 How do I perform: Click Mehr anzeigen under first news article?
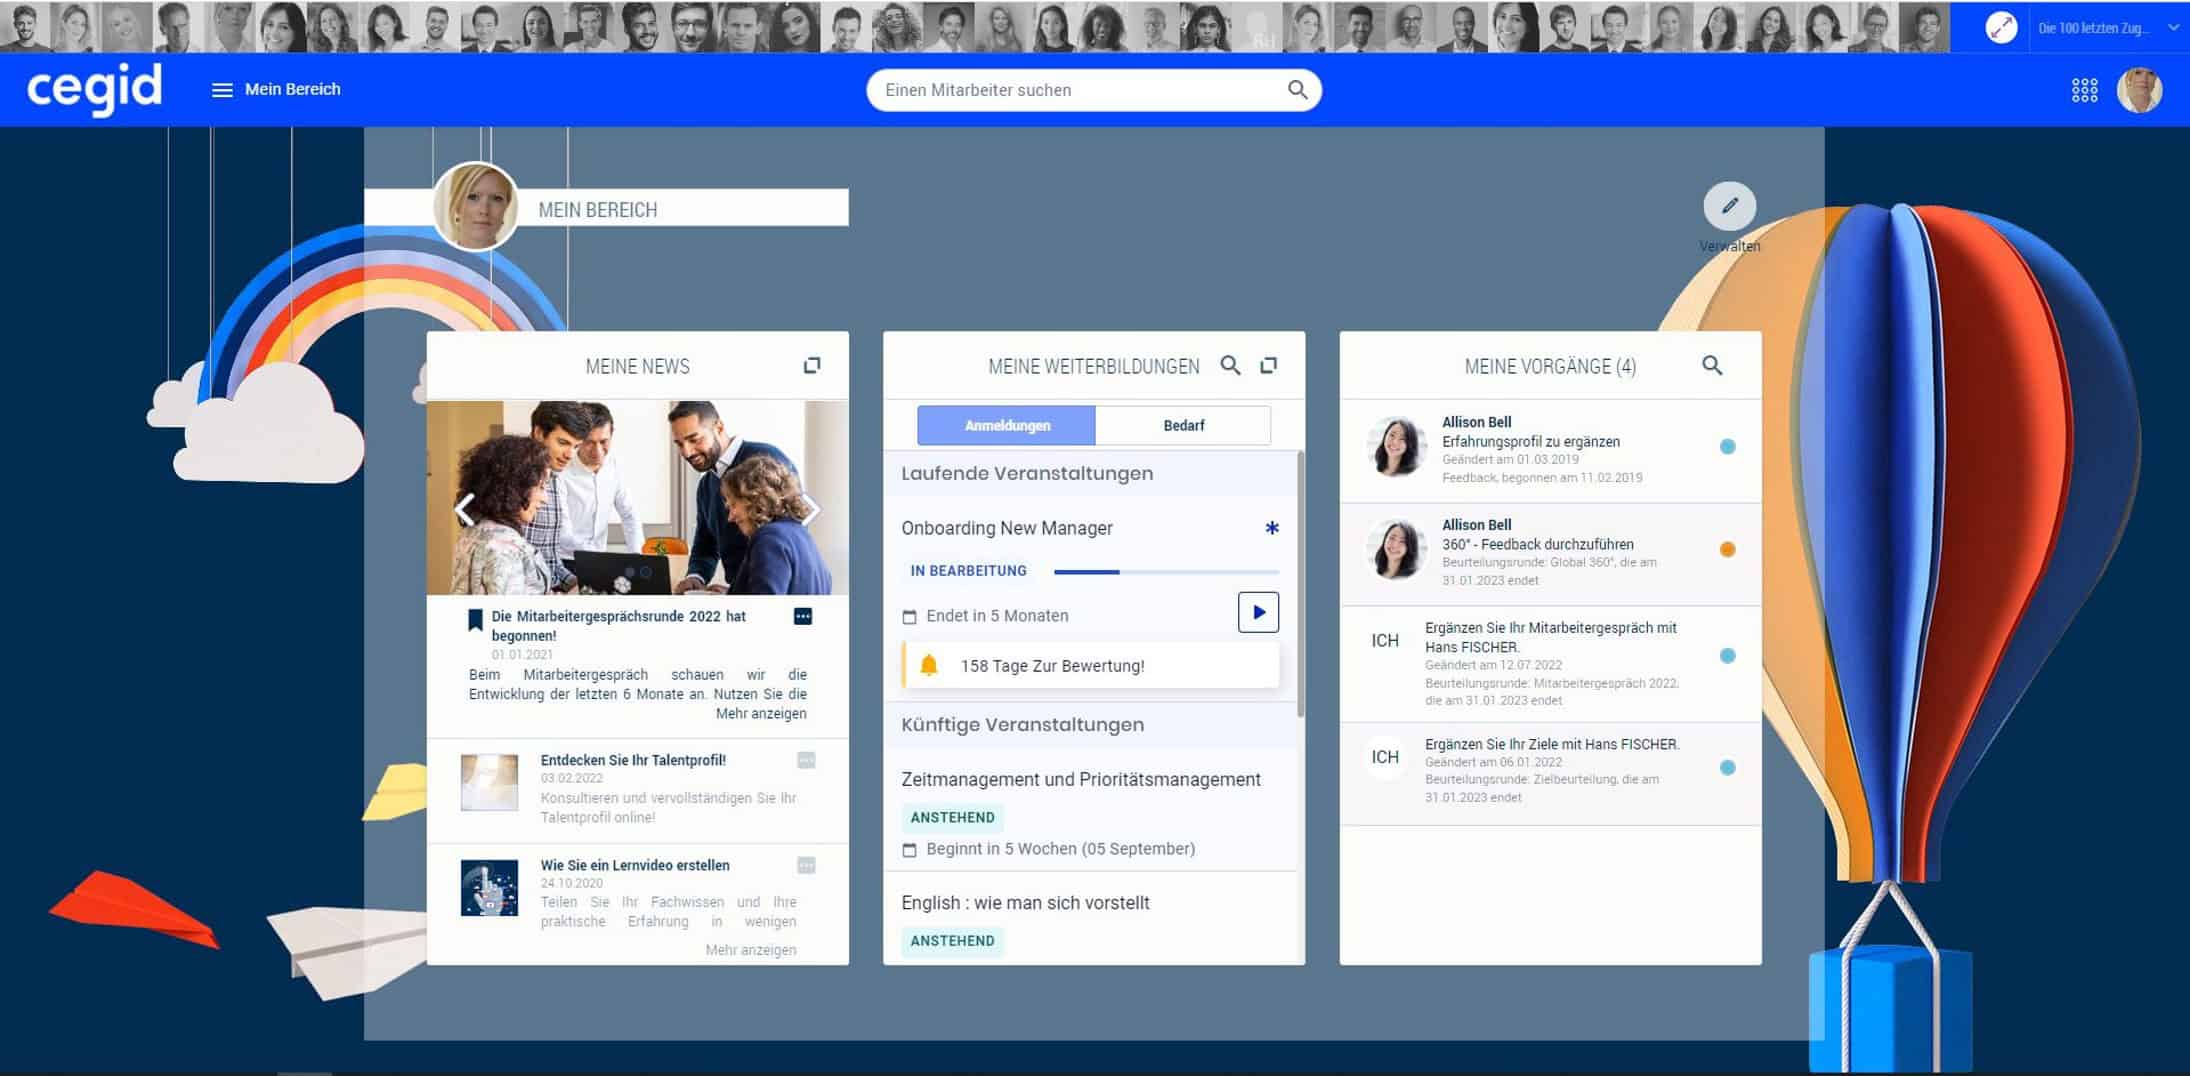pos(760,714)
